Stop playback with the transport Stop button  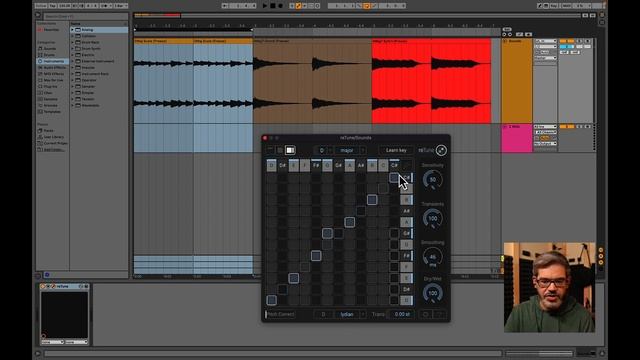pyautogui.click(x=273, y=6)
